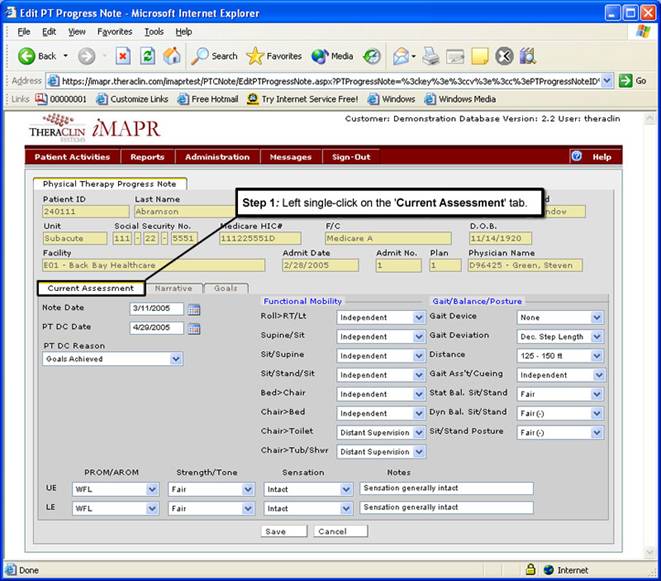Click the Home icon in toolbar
Screen dimensions: 661x581
(172, 56)
